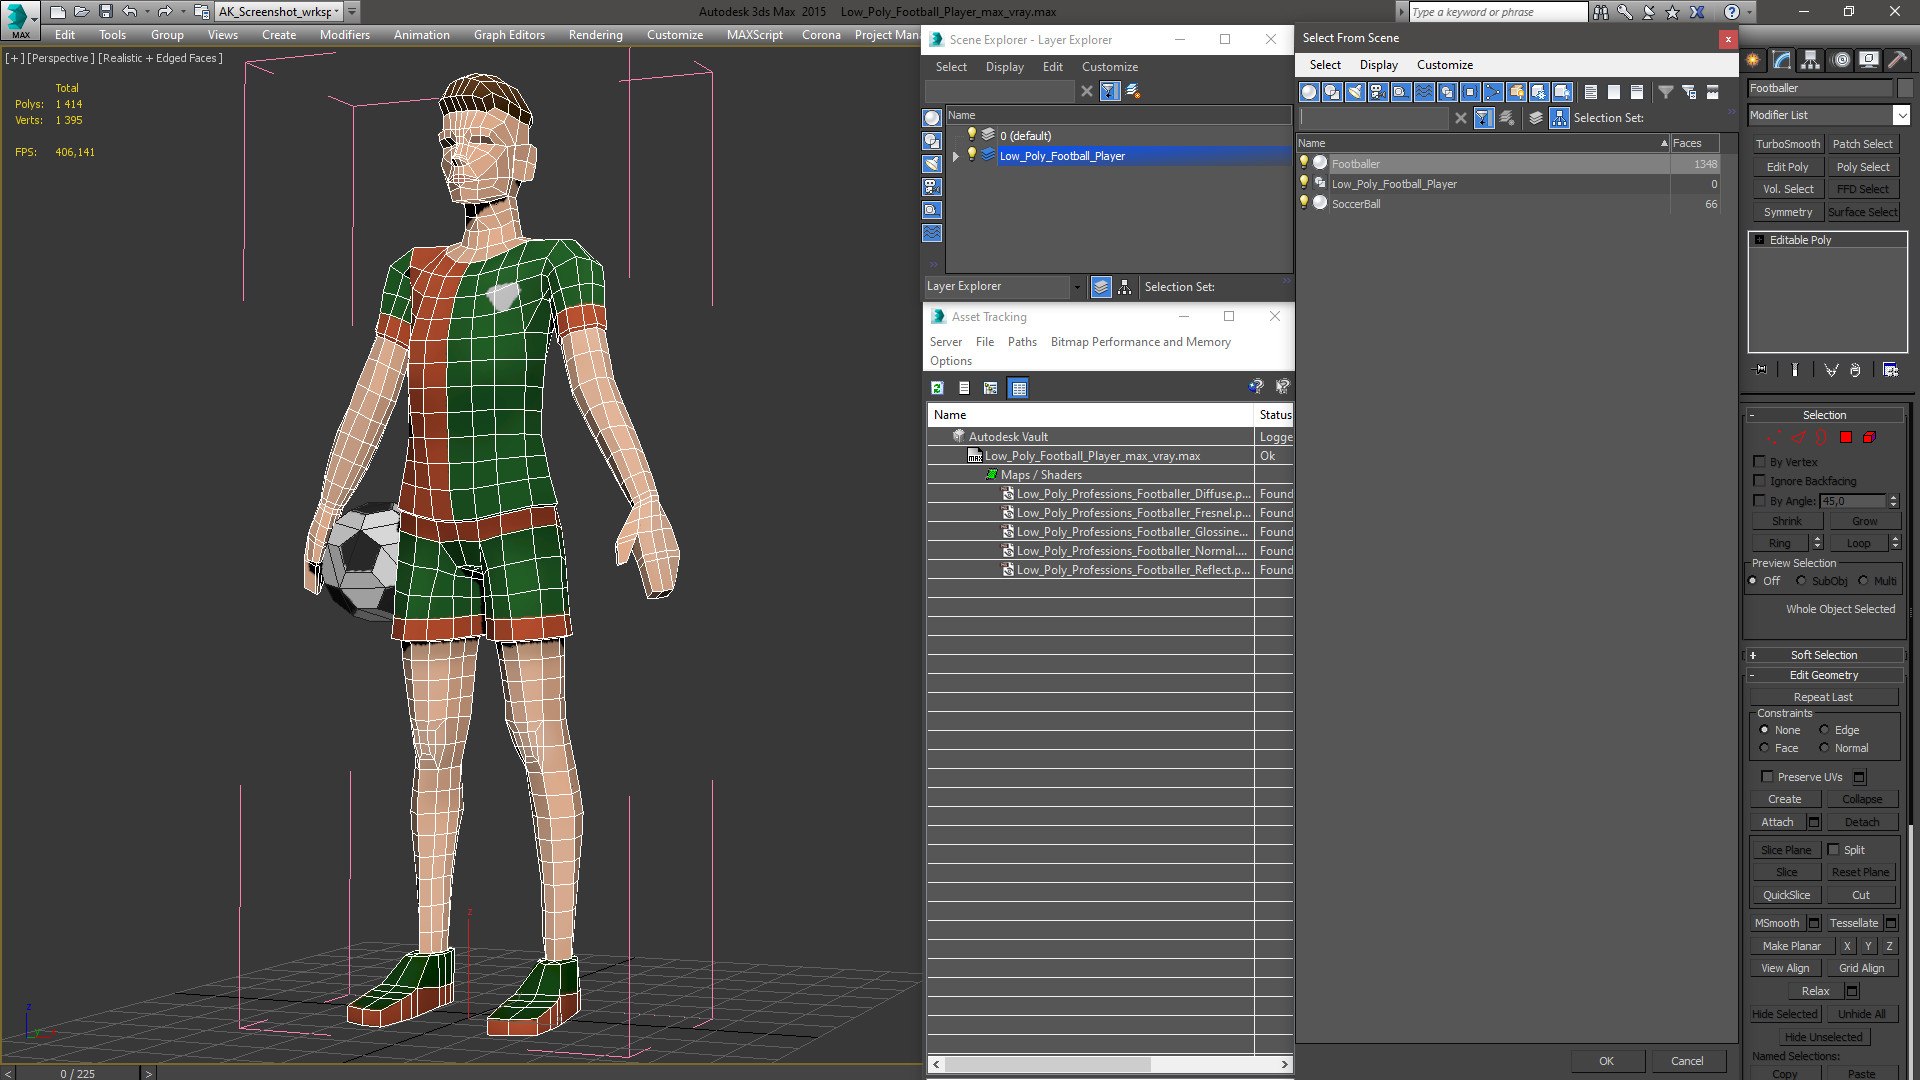Select Border sub-object level icon
Viewport: 1920px width, 1080px height.
(1821, 437)
